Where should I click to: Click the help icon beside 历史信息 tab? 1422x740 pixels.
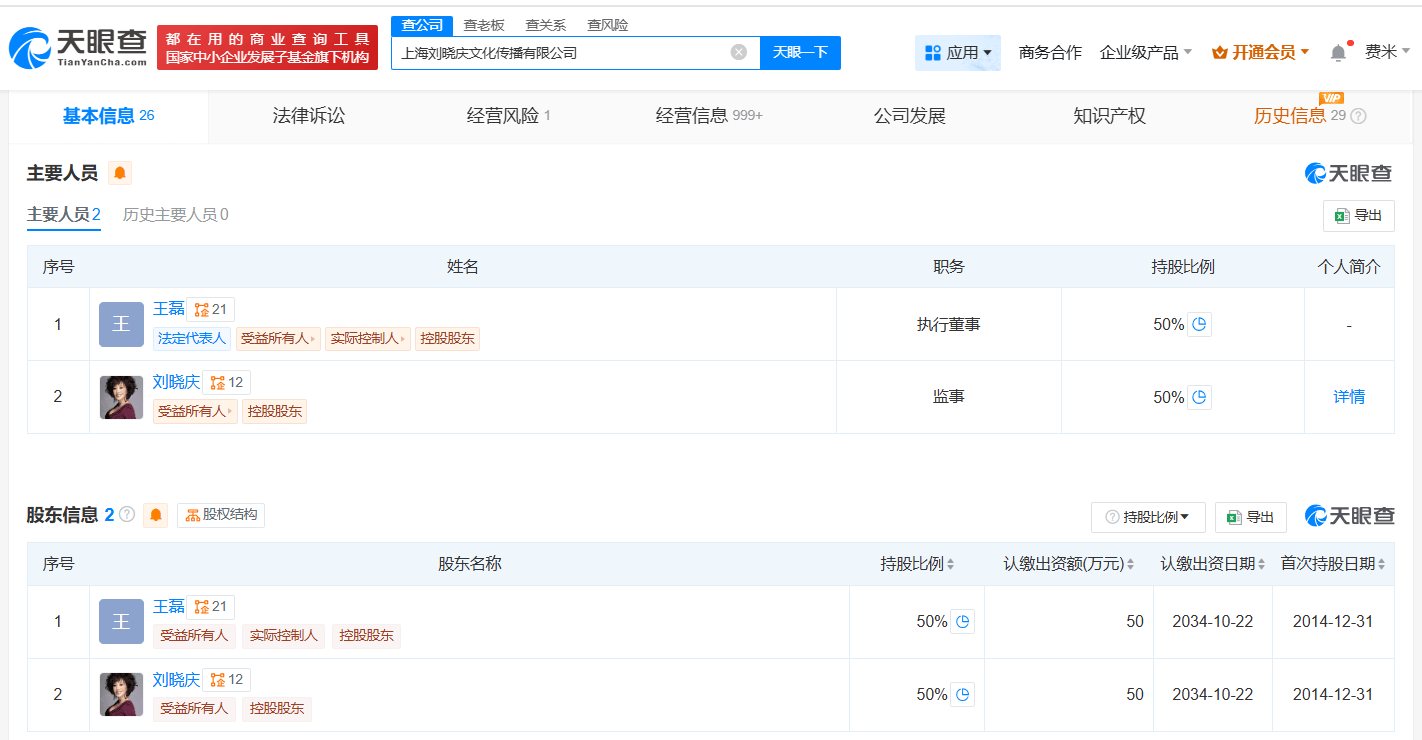coord(1357,116)
